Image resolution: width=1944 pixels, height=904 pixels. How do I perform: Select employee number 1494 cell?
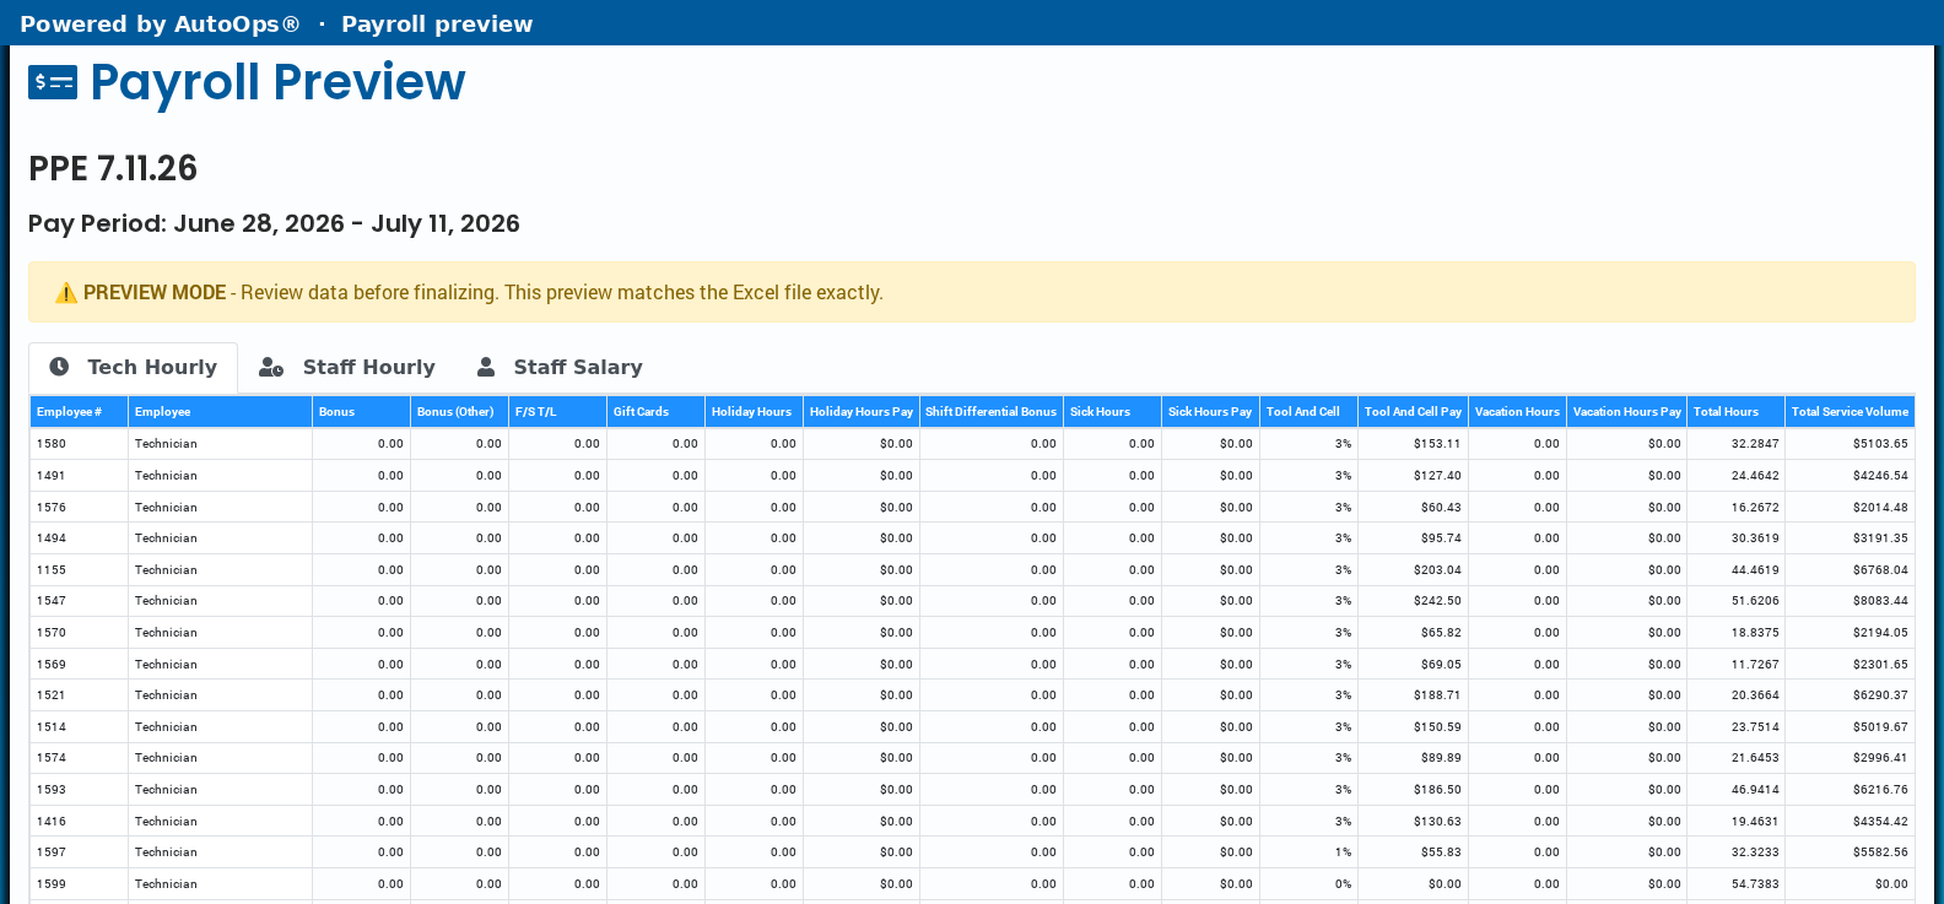pyautogui.click(x=79, y=538)
